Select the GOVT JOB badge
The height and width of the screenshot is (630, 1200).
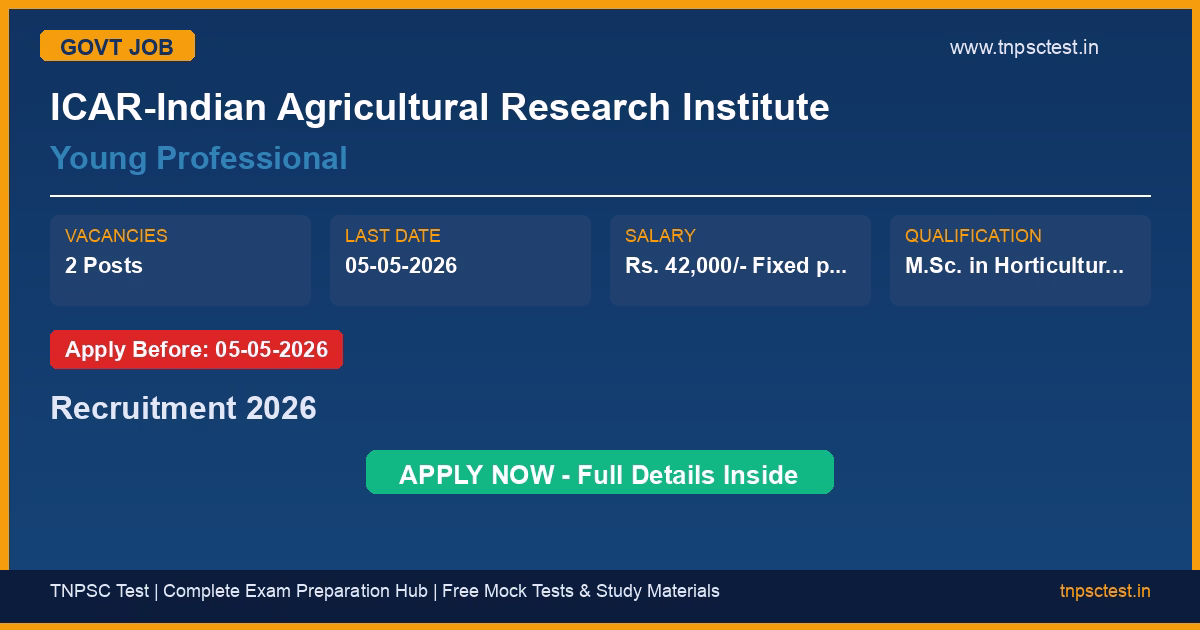click(117, 46)
